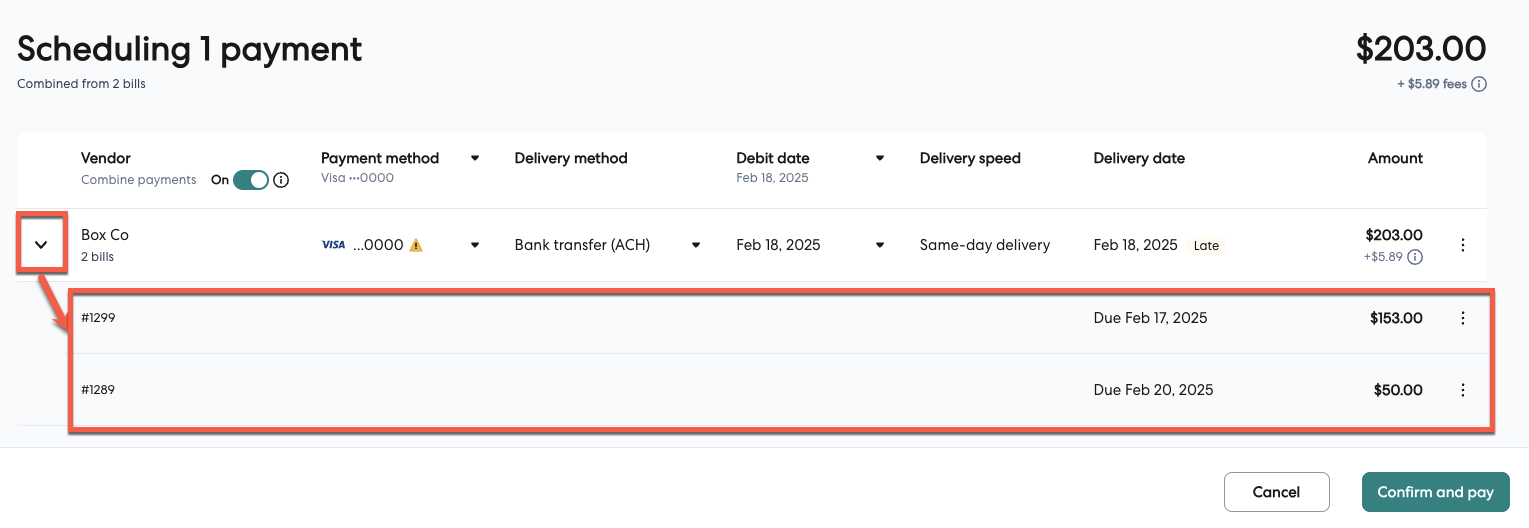Image resolution: width=1529 pixels, height=528 pixels.
Task: Click the info icon beside total fees
Action: [x=1479, y=85]
